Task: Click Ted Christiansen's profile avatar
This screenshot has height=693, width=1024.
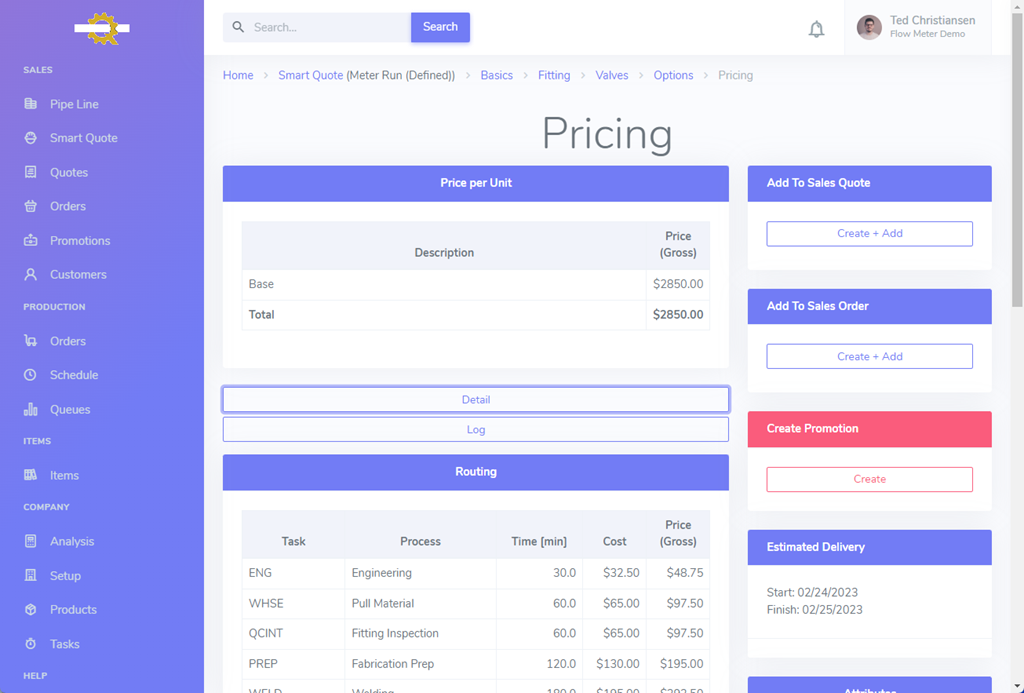Action: [x=869, y=27]
